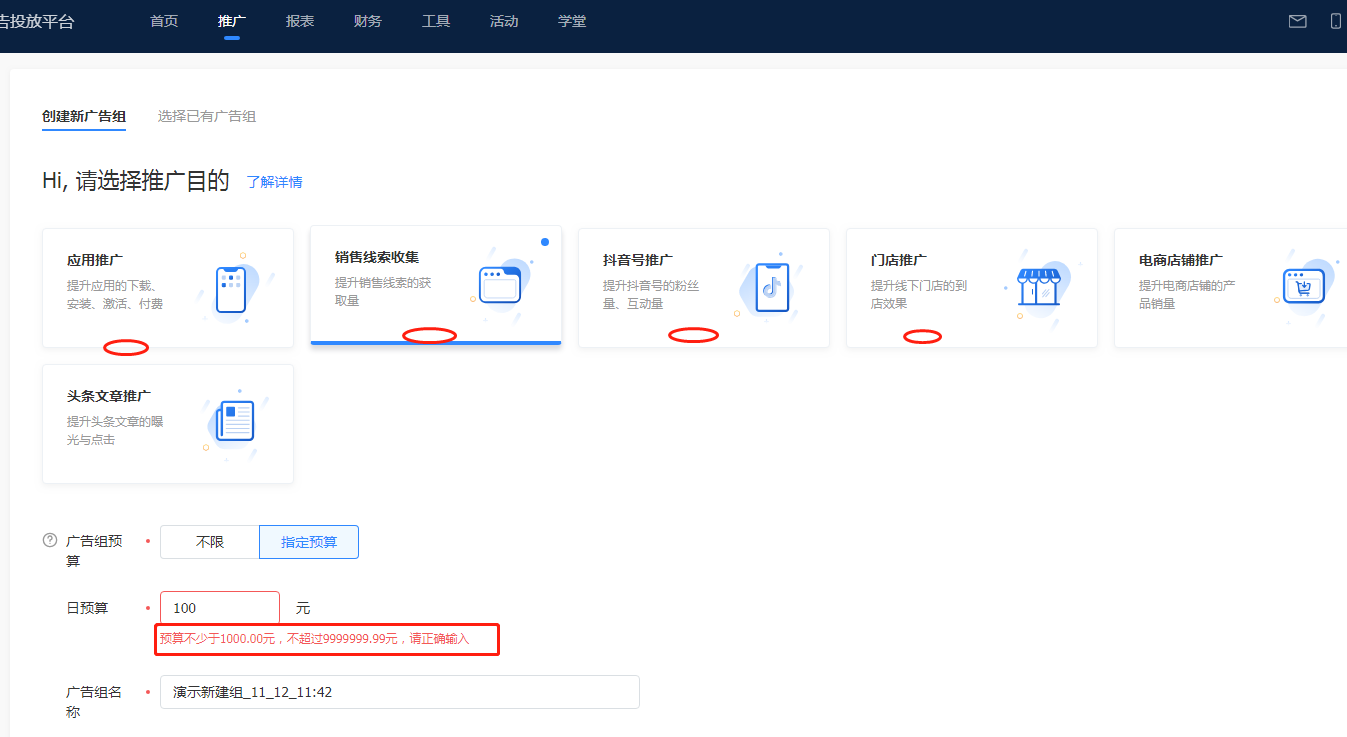Viewport: 1347px width, 737px height.
Task: Click the 电商店铺推广 shopping cart icon
Action: (x=1304, y=286)
